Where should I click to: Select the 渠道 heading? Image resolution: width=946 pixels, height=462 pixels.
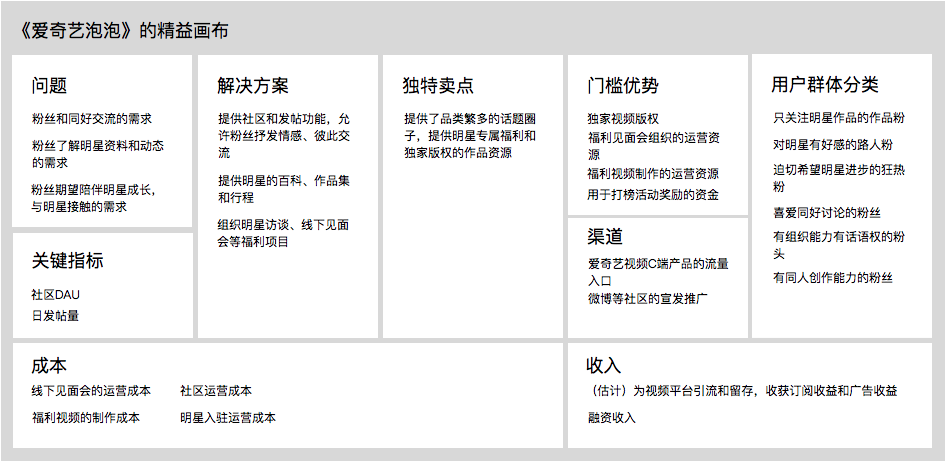pos(605,236)
